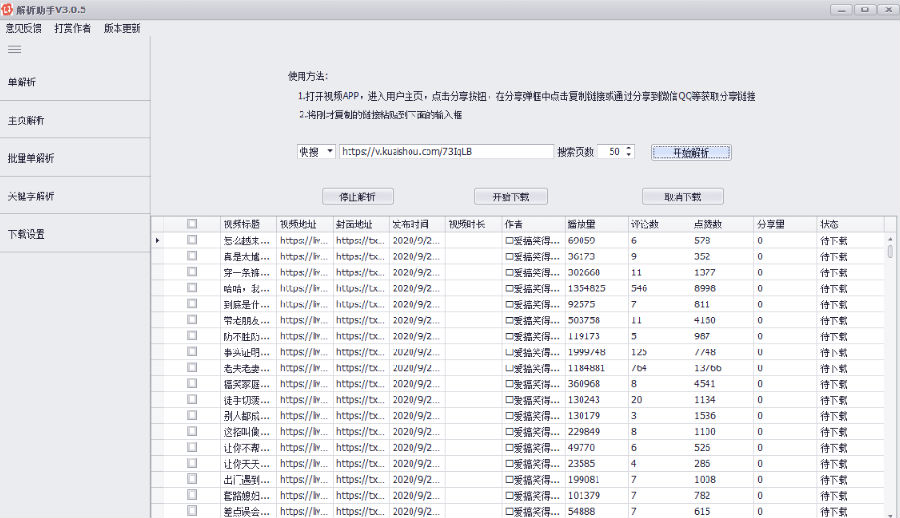
Task: Open the 快搜 platform dropdown
Action: pos(315,152)
